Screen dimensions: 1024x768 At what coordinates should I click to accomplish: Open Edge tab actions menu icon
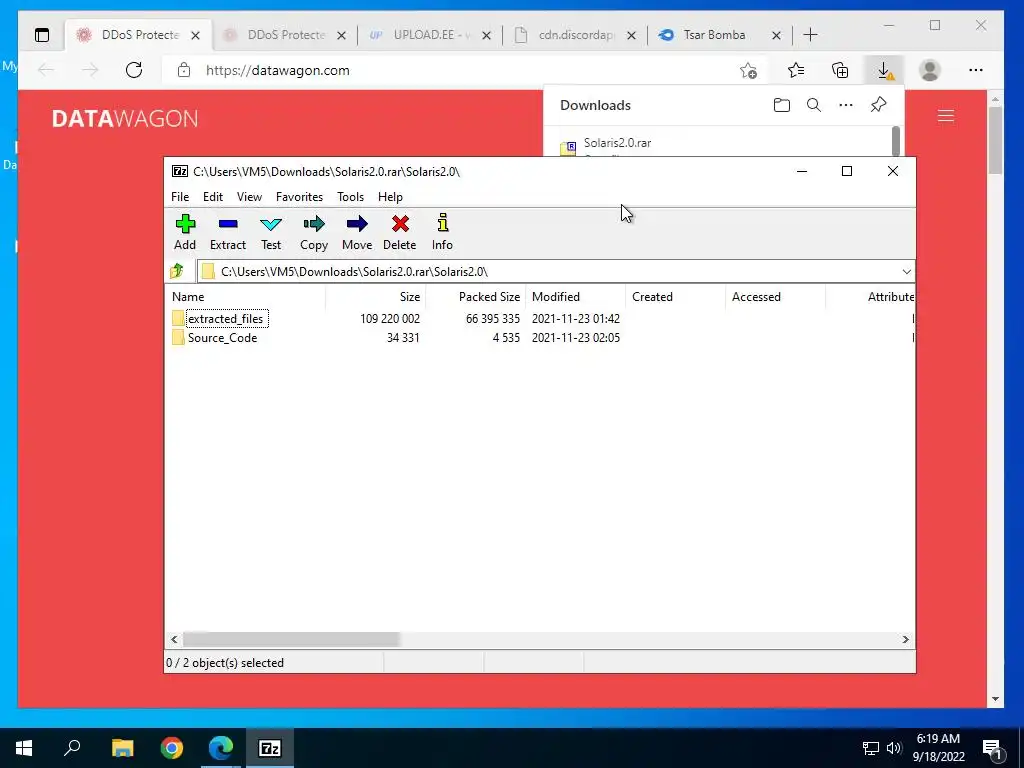[x=42, y=35]
